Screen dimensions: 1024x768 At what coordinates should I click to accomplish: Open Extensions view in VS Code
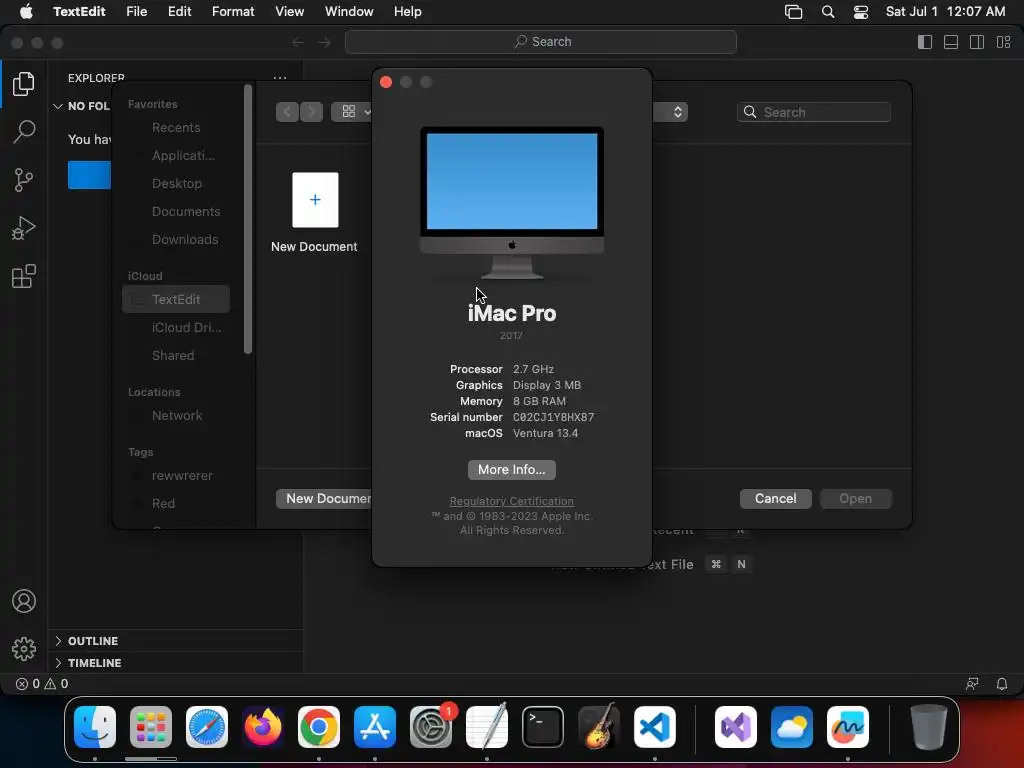tap(24, 276)
